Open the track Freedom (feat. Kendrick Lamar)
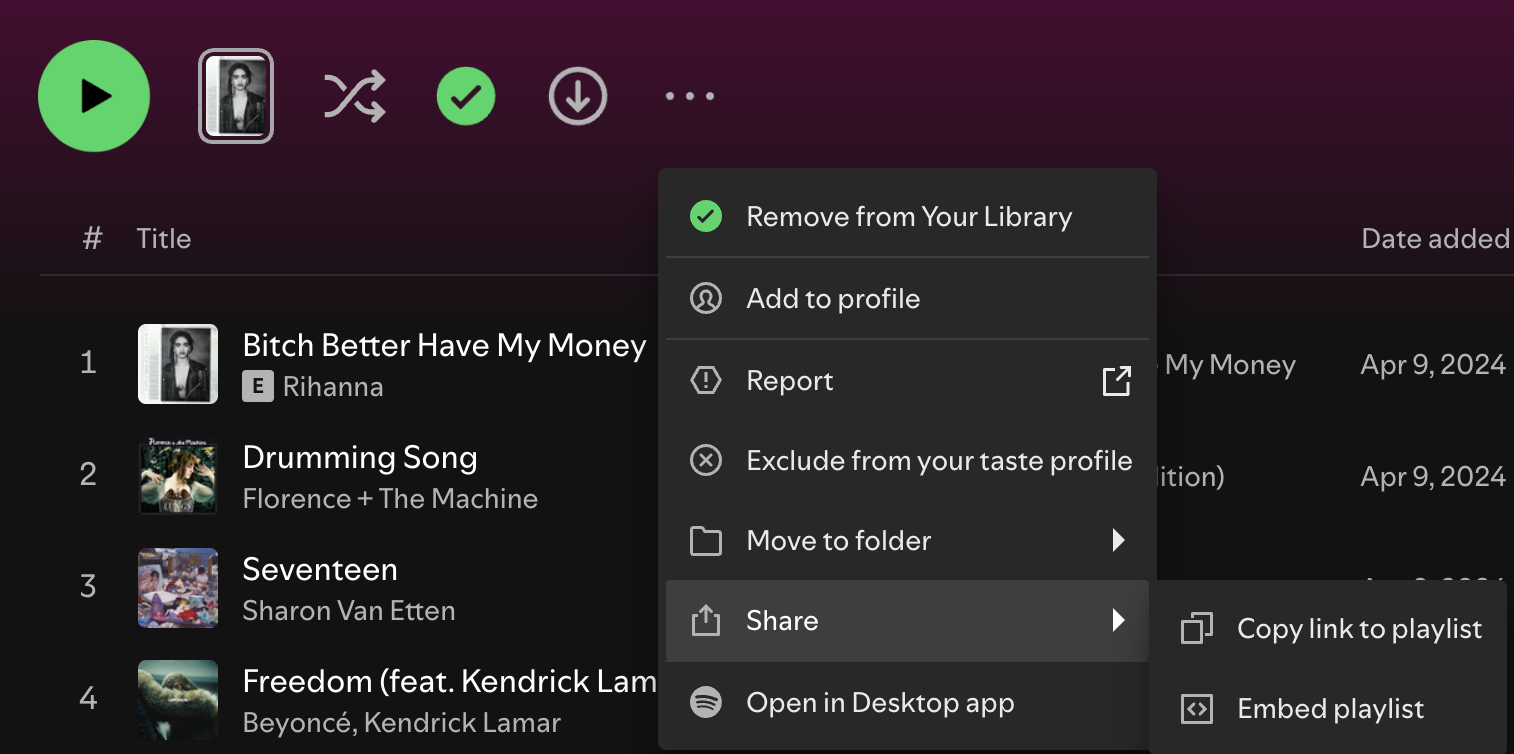Screen dimensions: 1514x754 pos(450,681)
